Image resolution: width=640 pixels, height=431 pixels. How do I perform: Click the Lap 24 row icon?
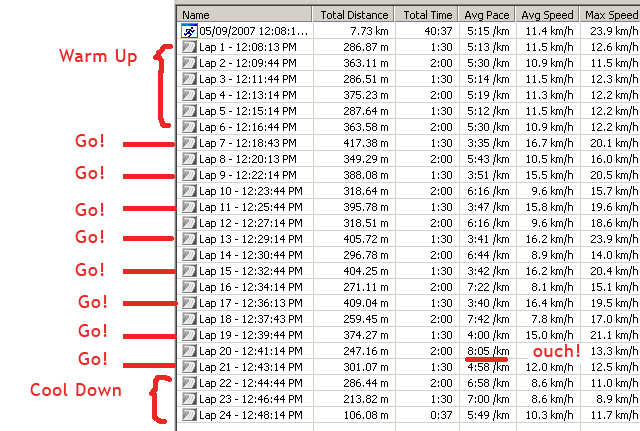(x=189, y=415)
